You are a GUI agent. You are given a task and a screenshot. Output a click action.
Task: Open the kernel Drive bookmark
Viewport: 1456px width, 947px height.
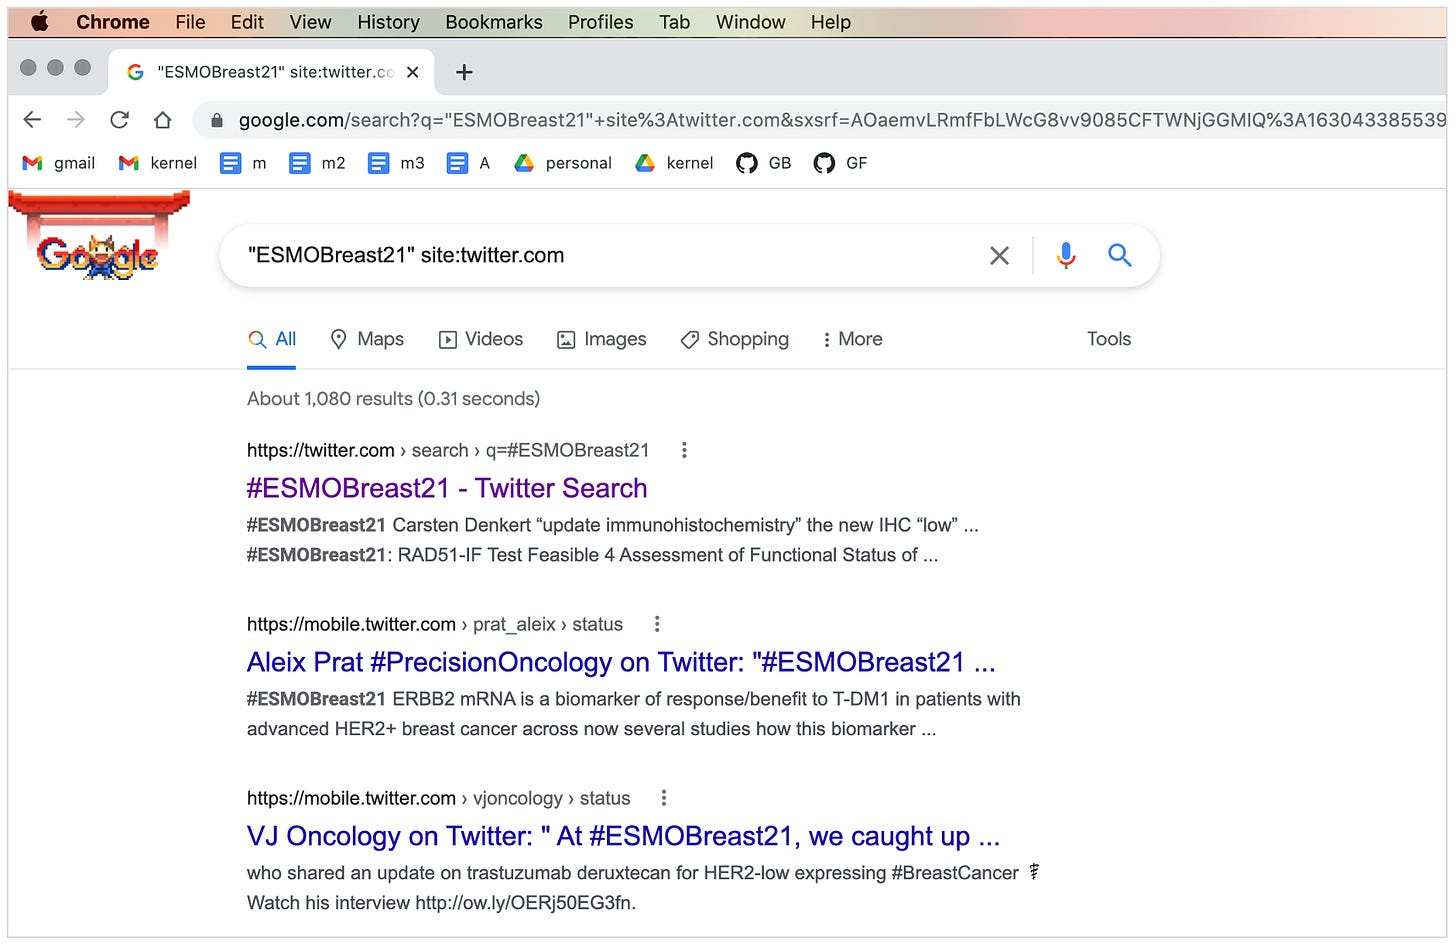[x=675, y=163]
